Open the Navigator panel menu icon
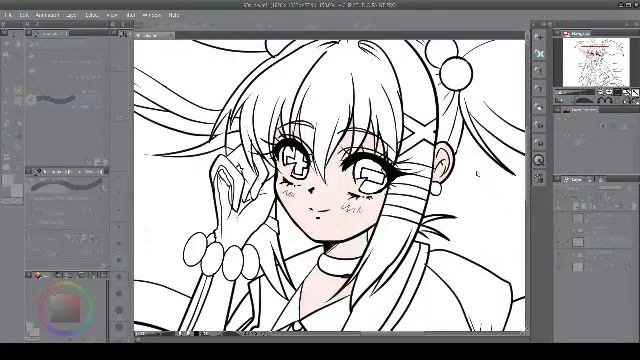 pyautogui.click(x=557, y=33)
